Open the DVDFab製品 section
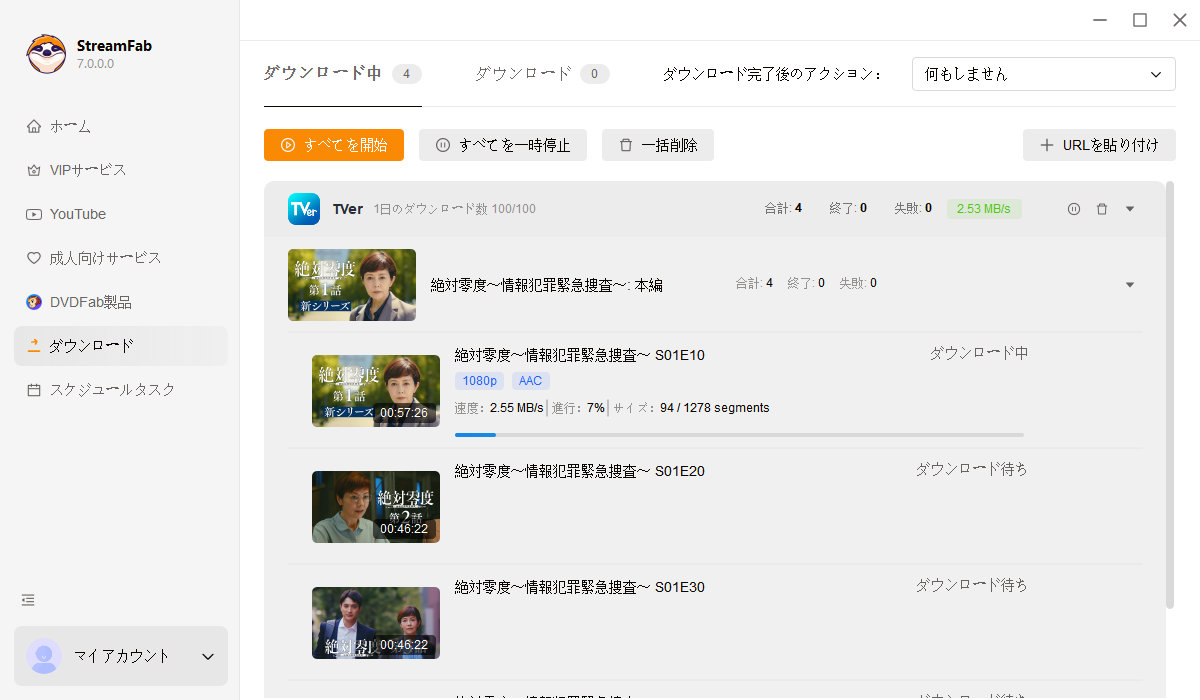1200x700 pixels. coord(34,301)
